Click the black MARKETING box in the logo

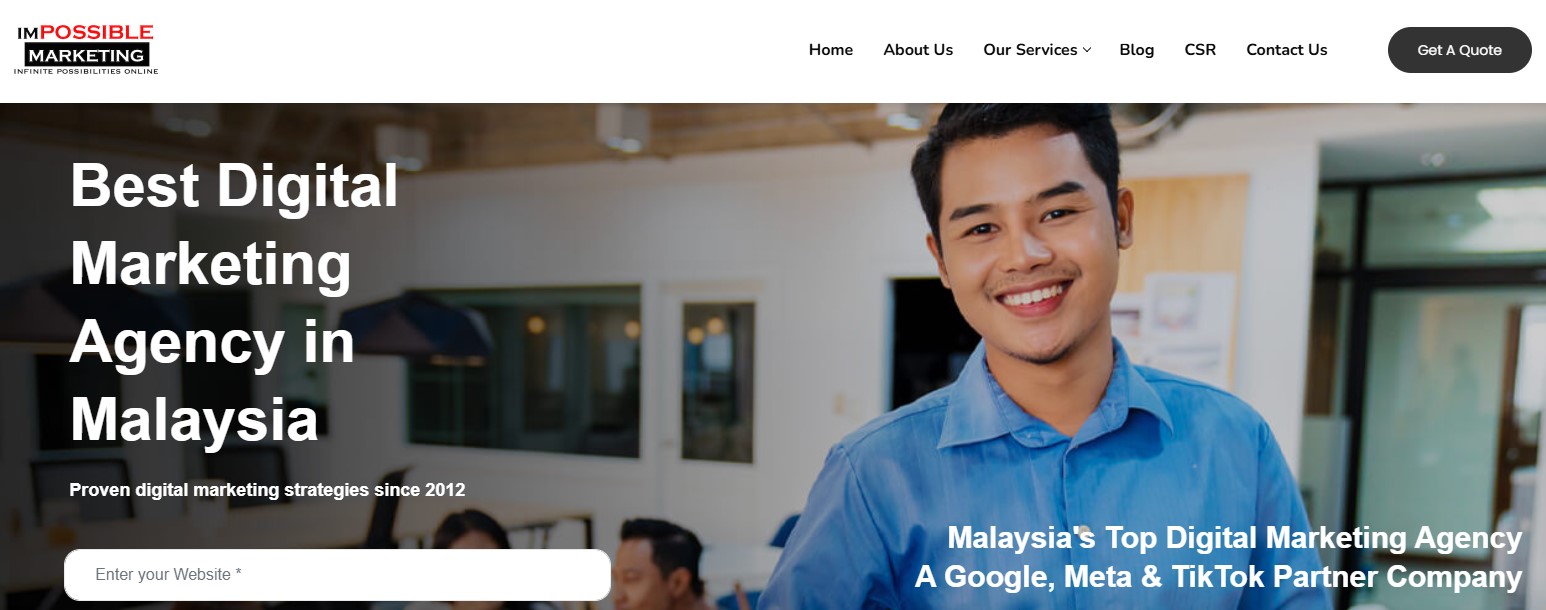click(87, 55)
